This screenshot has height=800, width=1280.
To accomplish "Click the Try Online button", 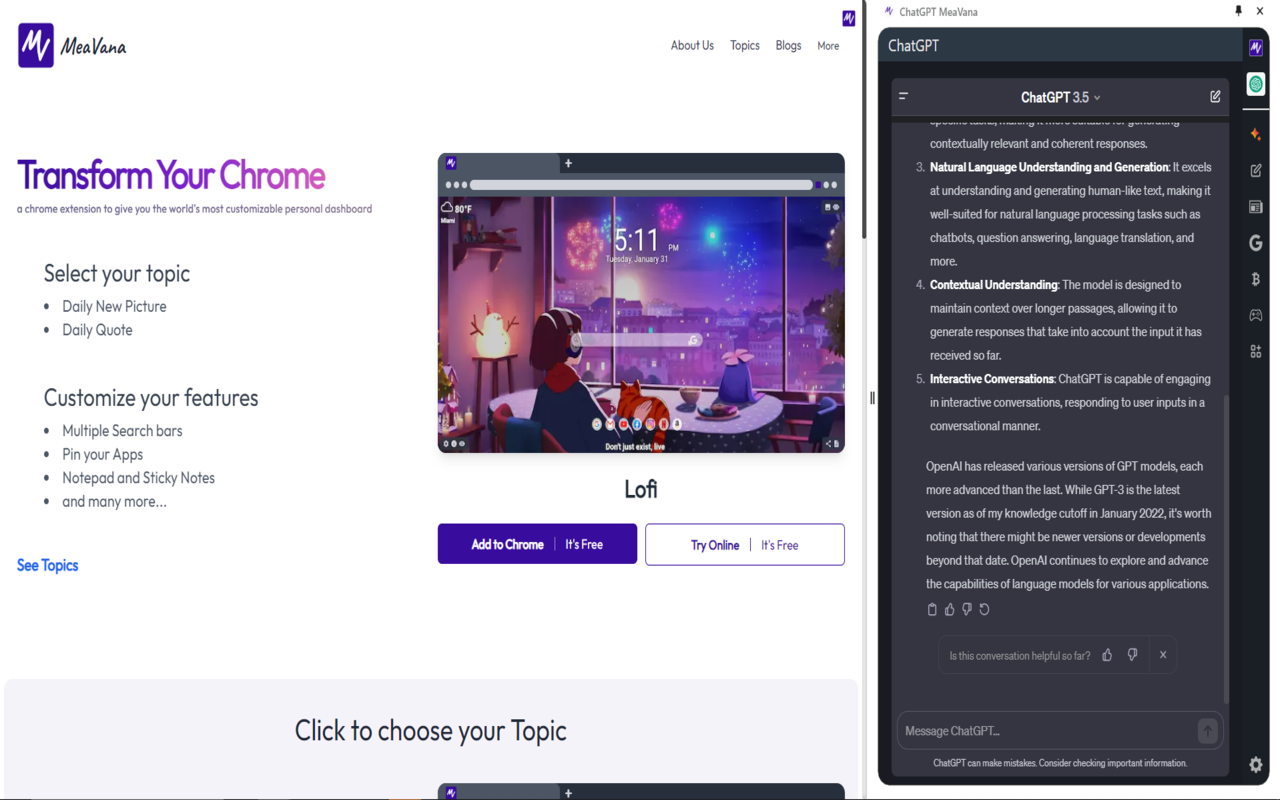I will click(745, 545).
